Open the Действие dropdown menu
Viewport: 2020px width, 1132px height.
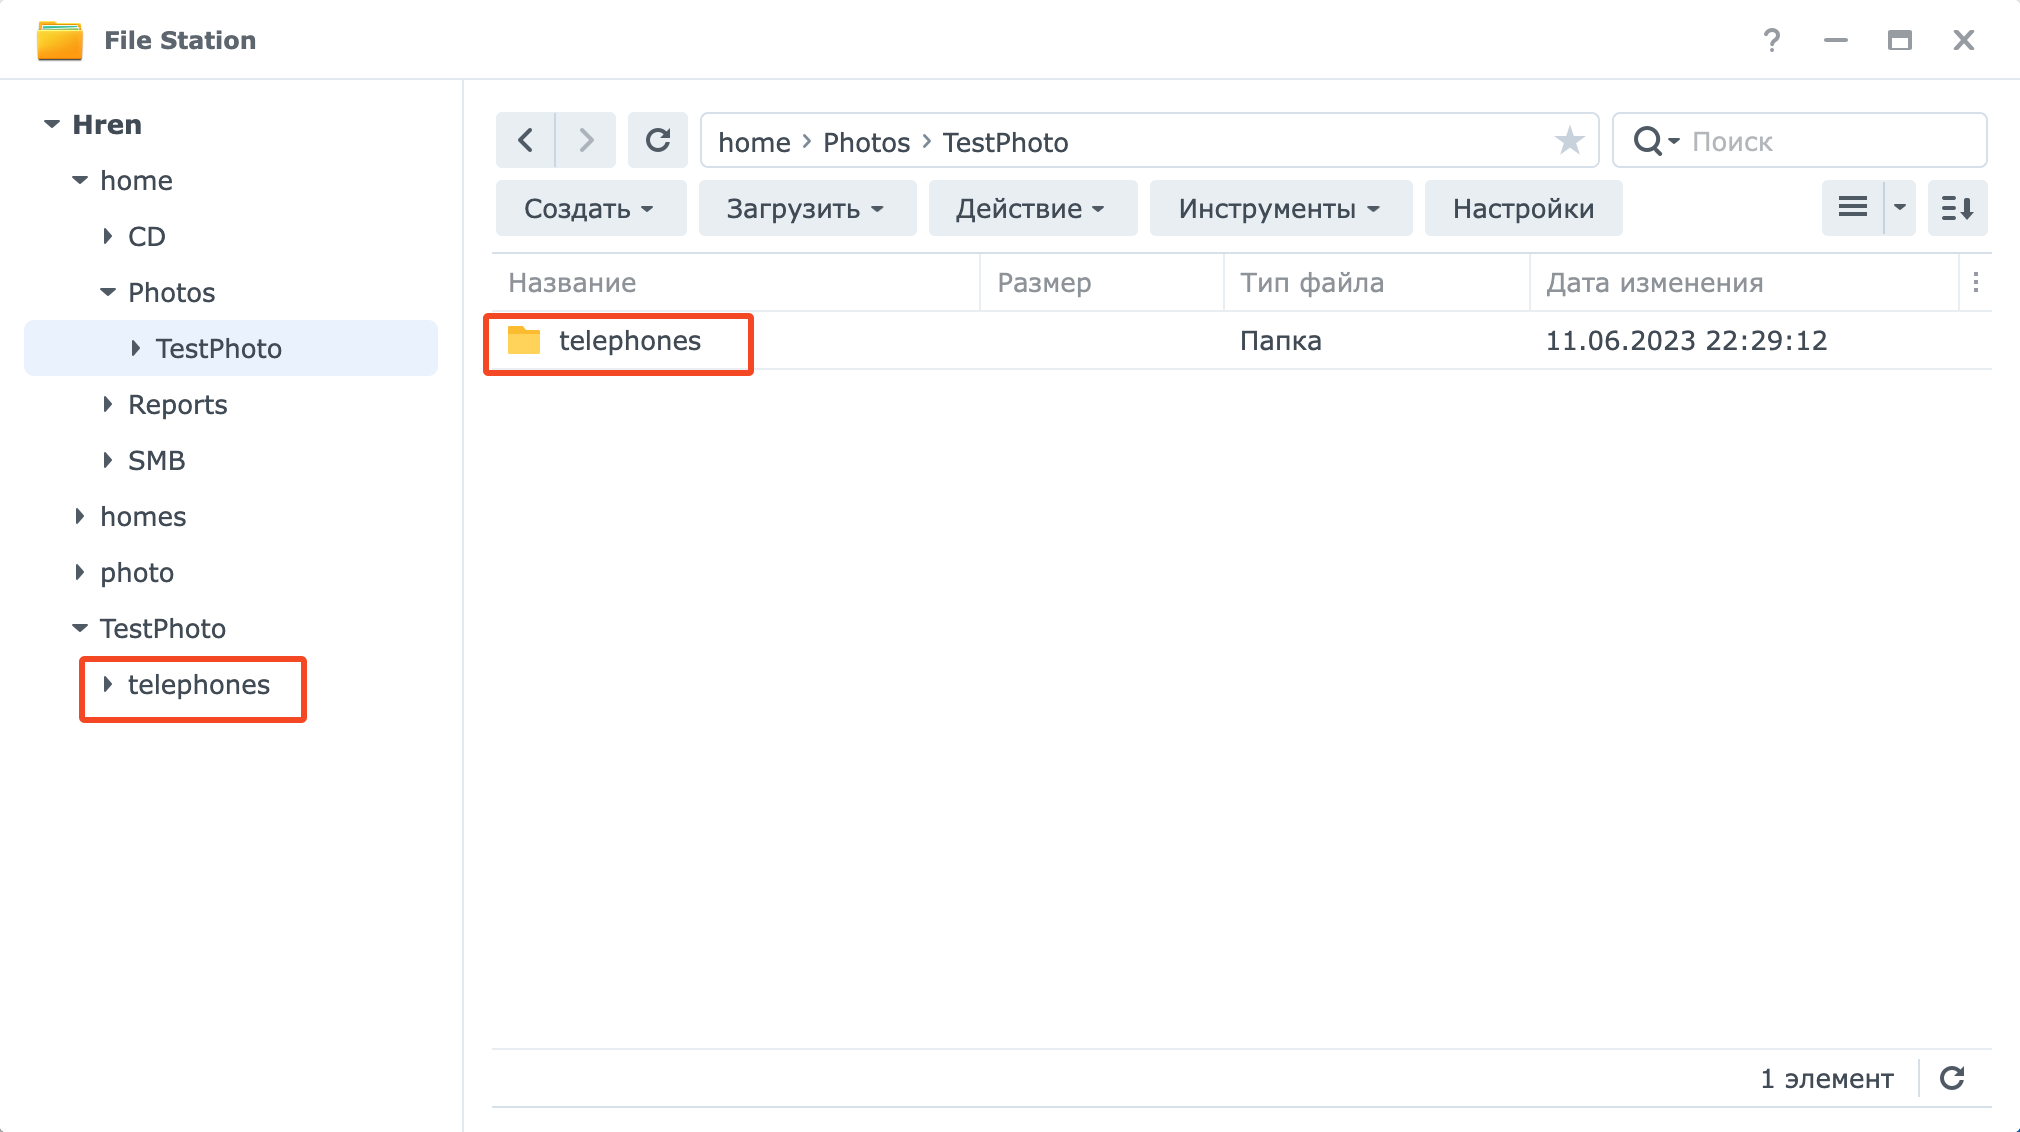click(1032, 208)
